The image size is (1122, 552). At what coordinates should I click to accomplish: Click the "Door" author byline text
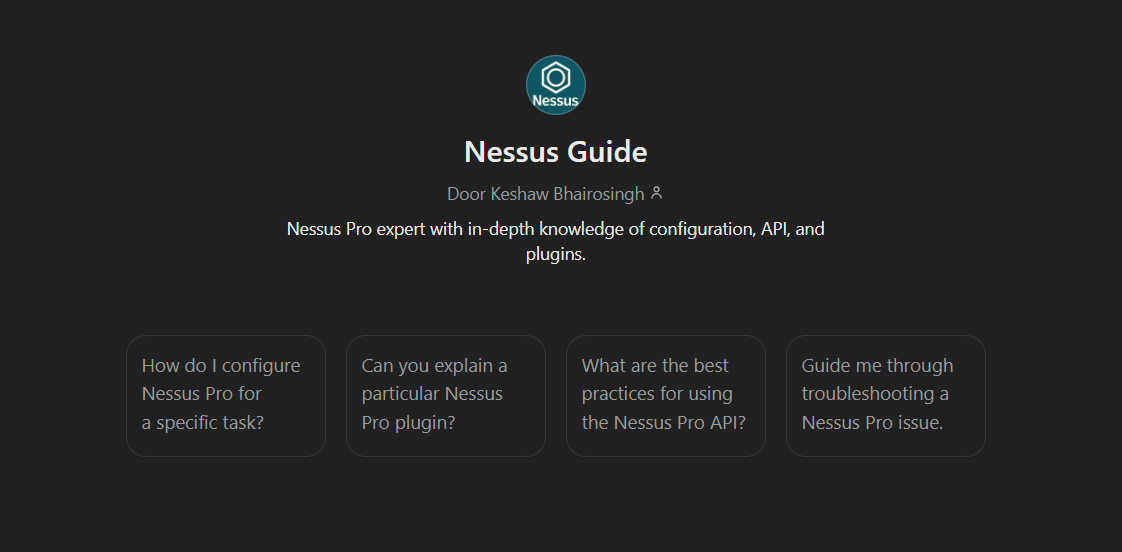(x=465, y=194)
